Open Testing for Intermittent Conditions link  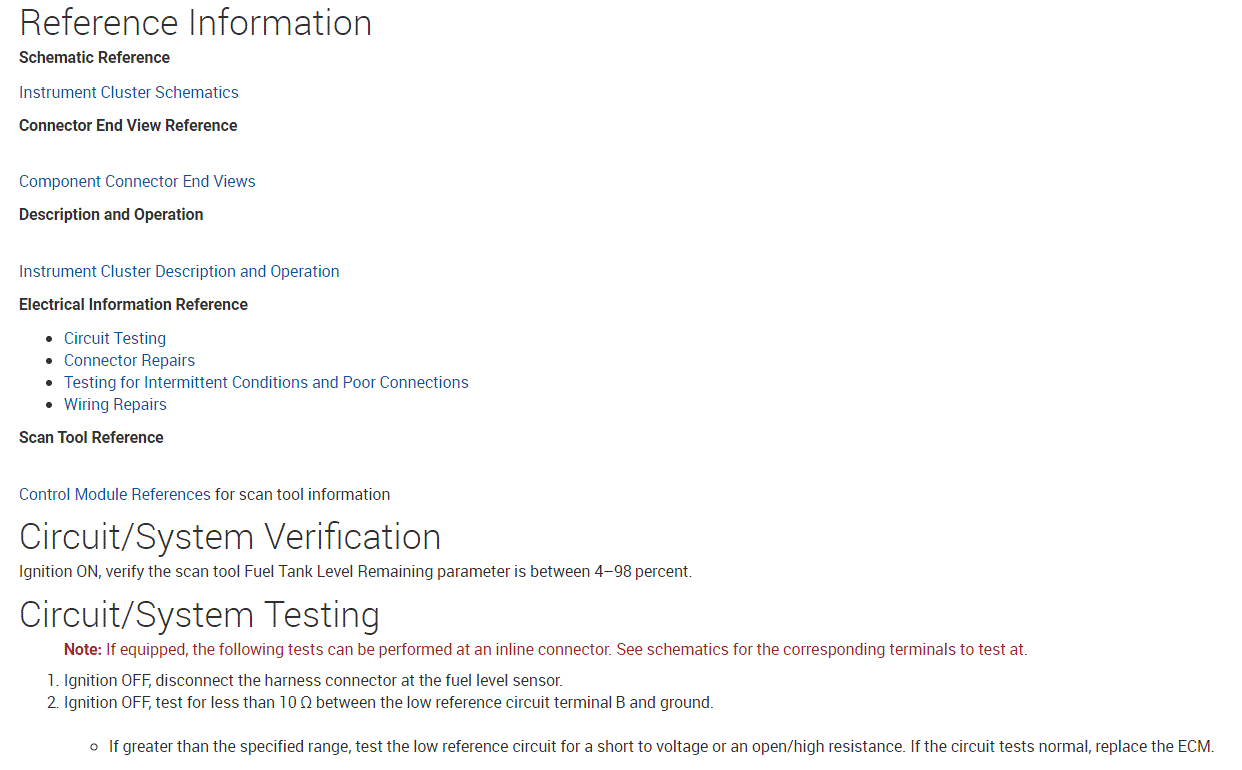click(266, 382)
